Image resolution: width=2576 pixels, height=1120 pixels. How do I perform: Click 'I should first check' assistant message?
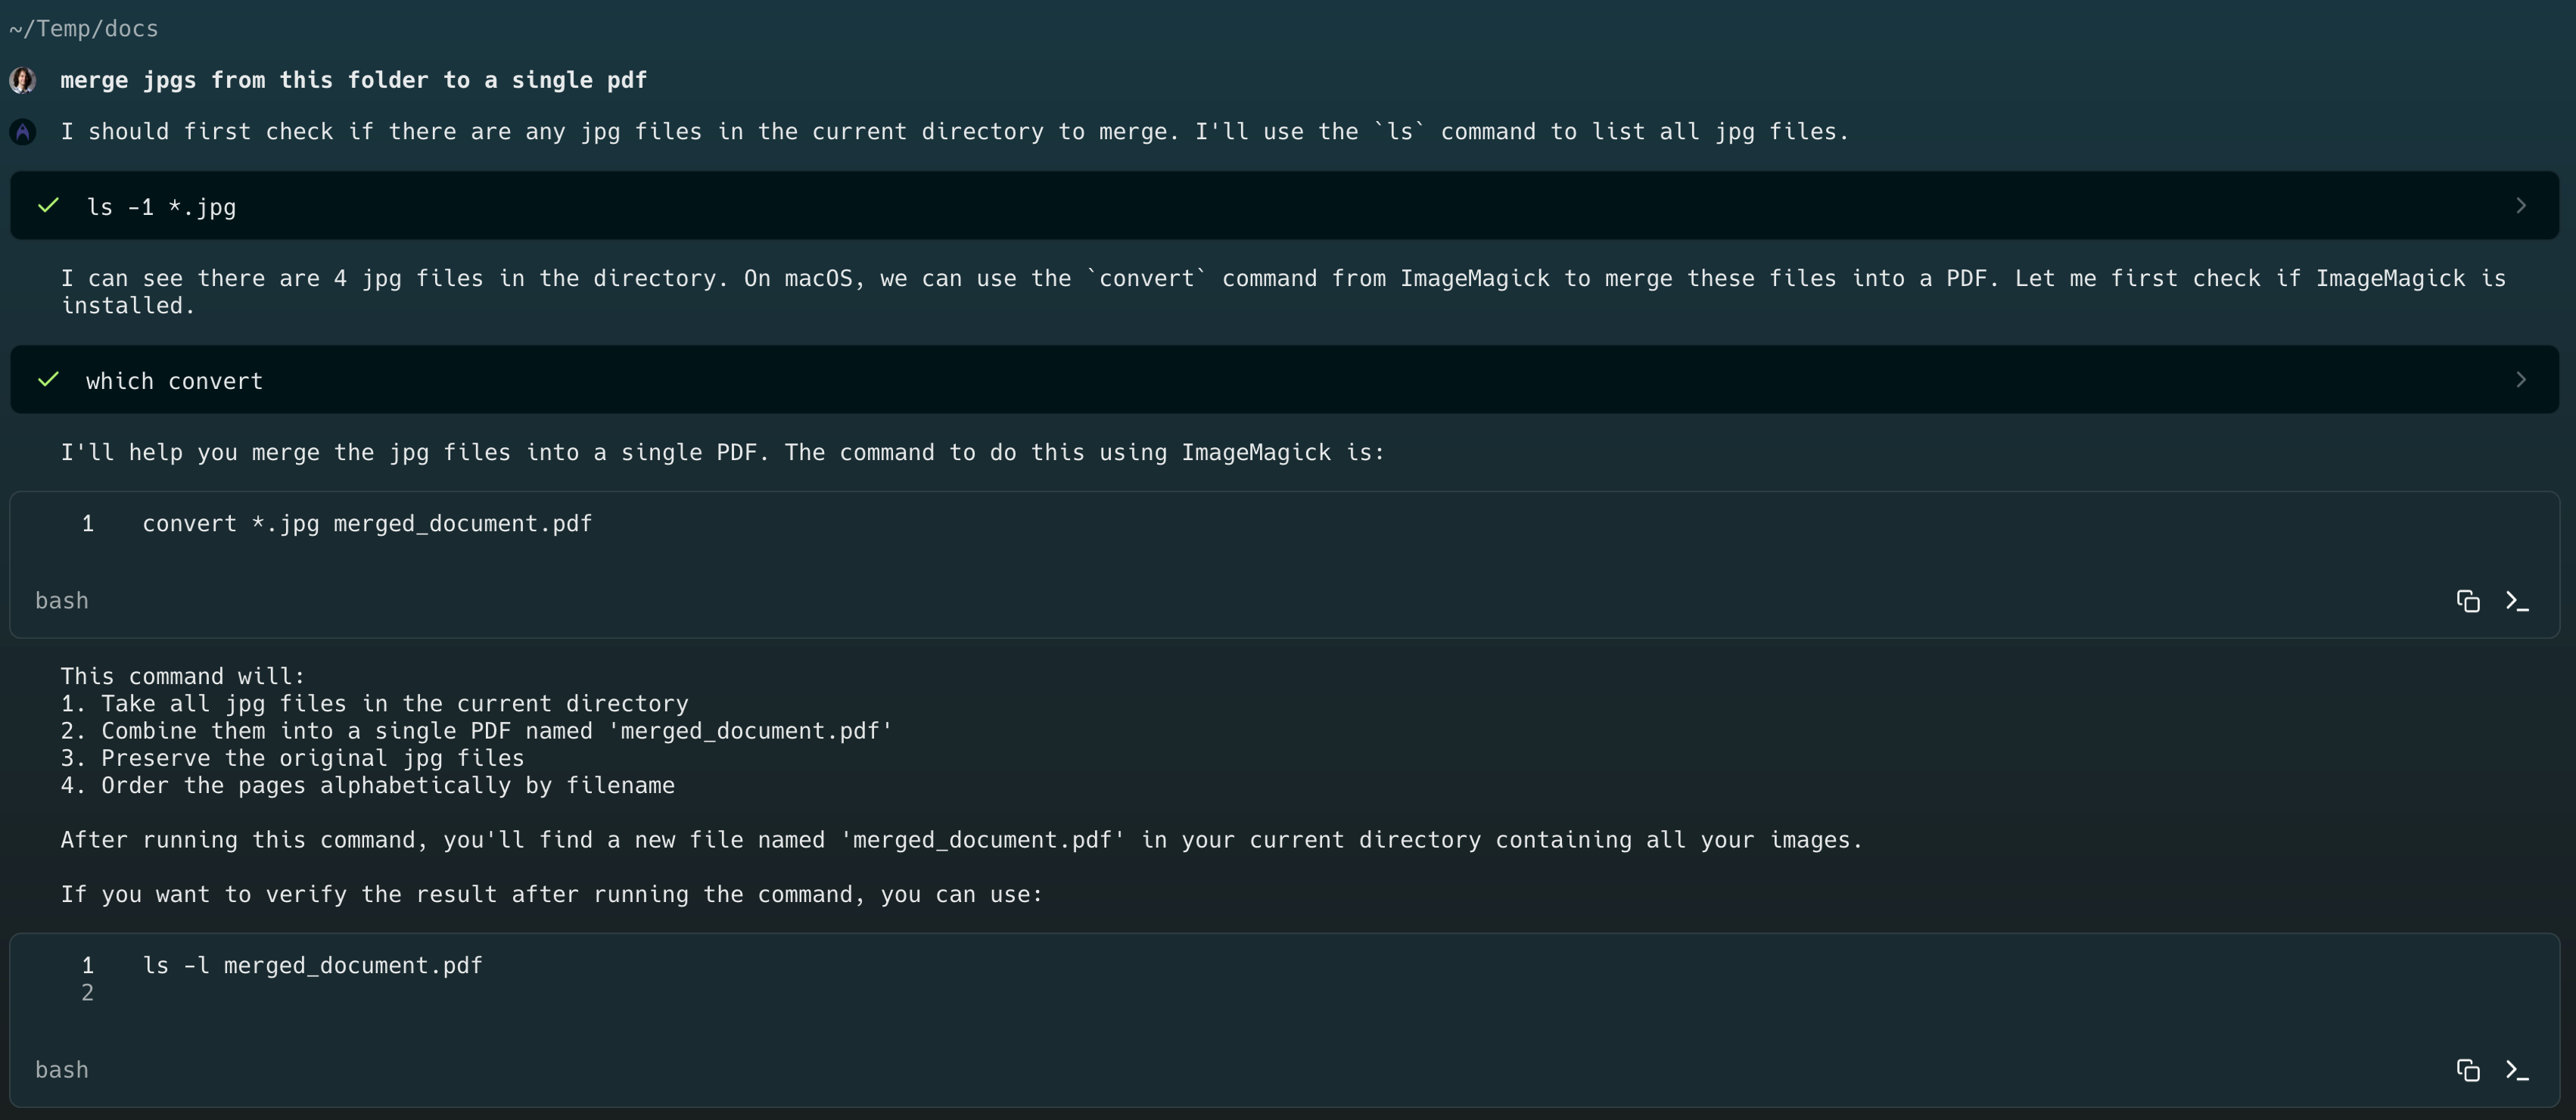(955, 132)
